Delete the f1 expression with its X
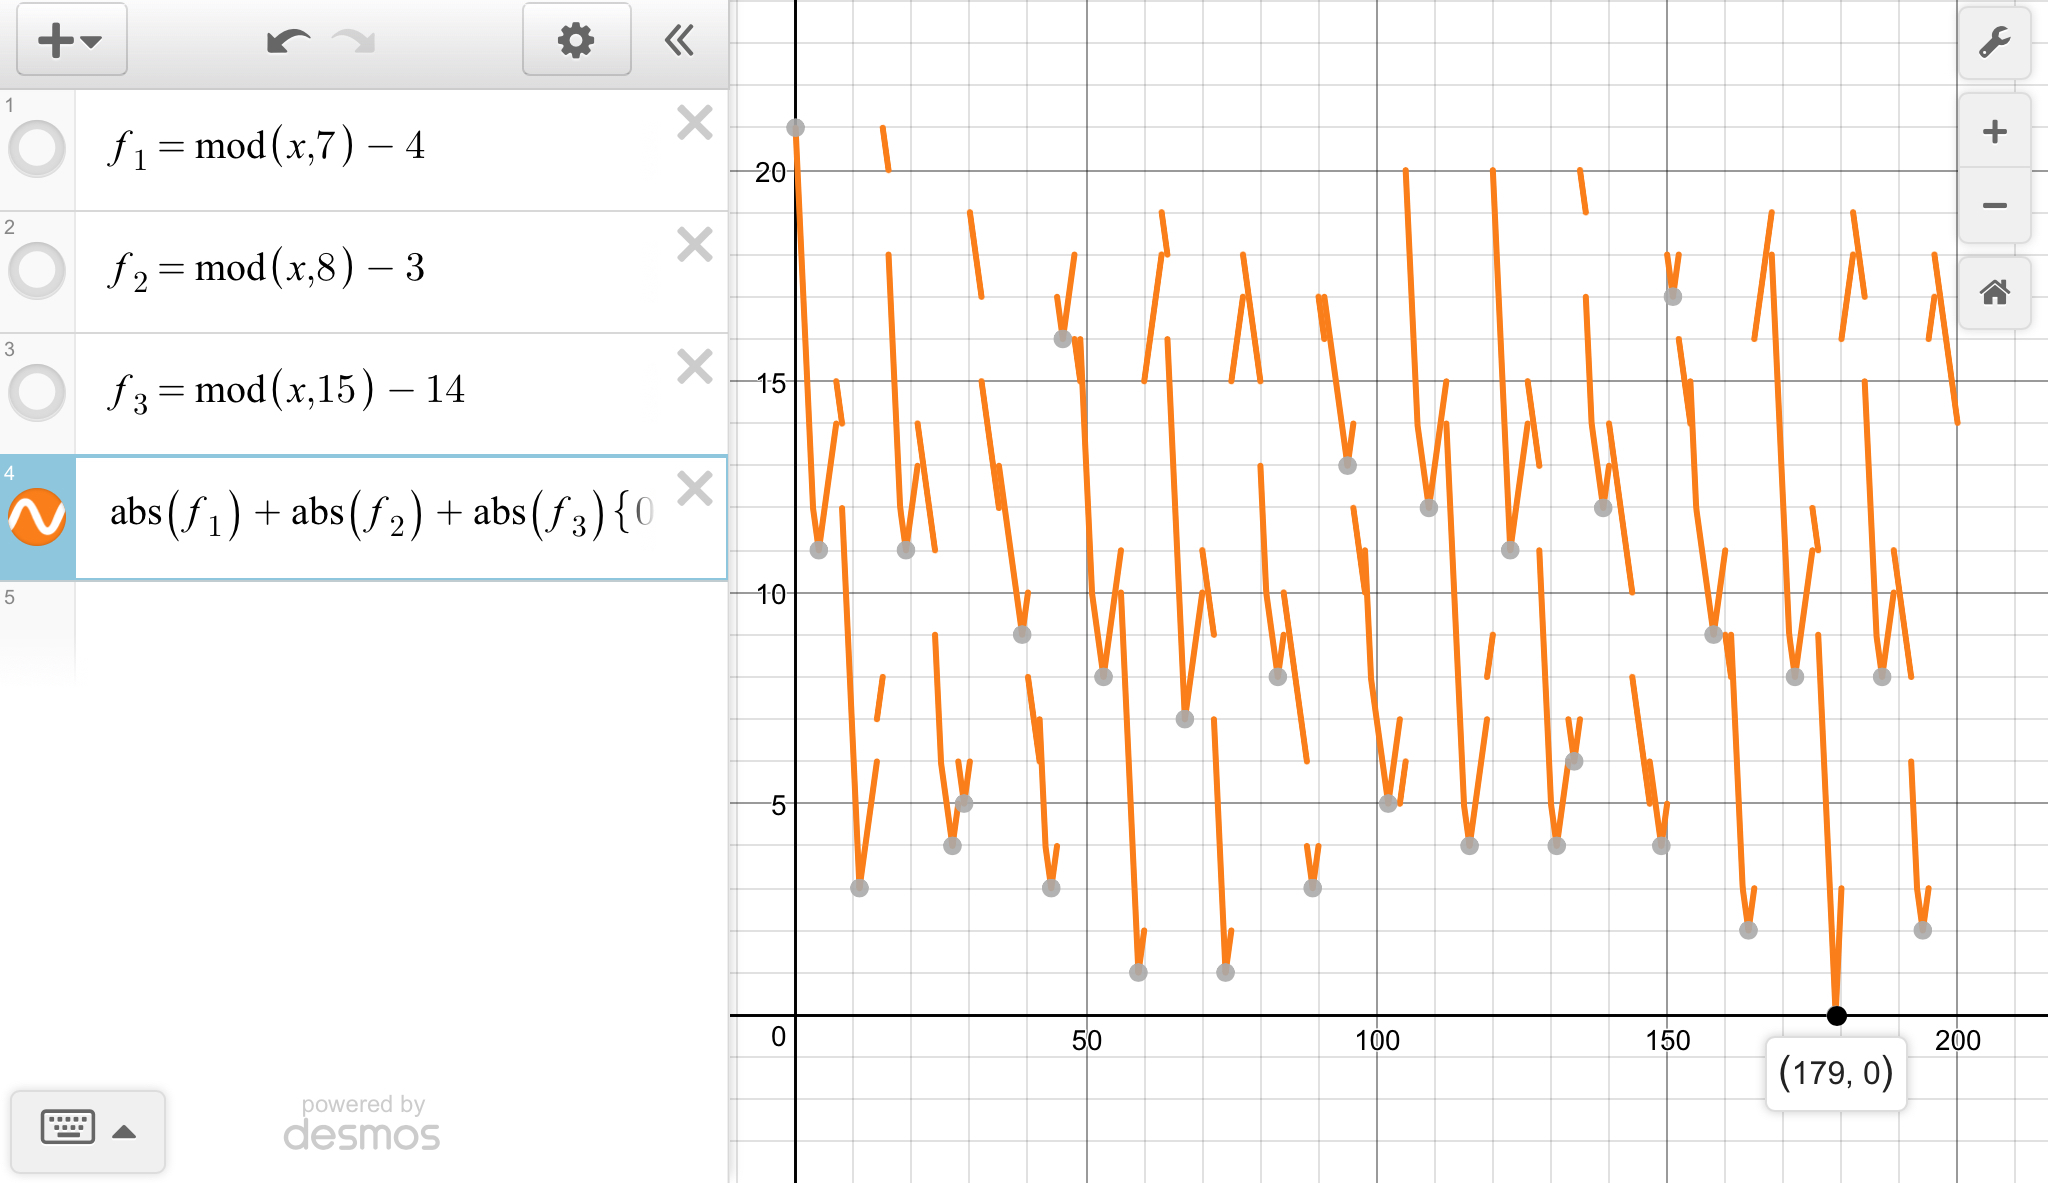 pos(694,123)
